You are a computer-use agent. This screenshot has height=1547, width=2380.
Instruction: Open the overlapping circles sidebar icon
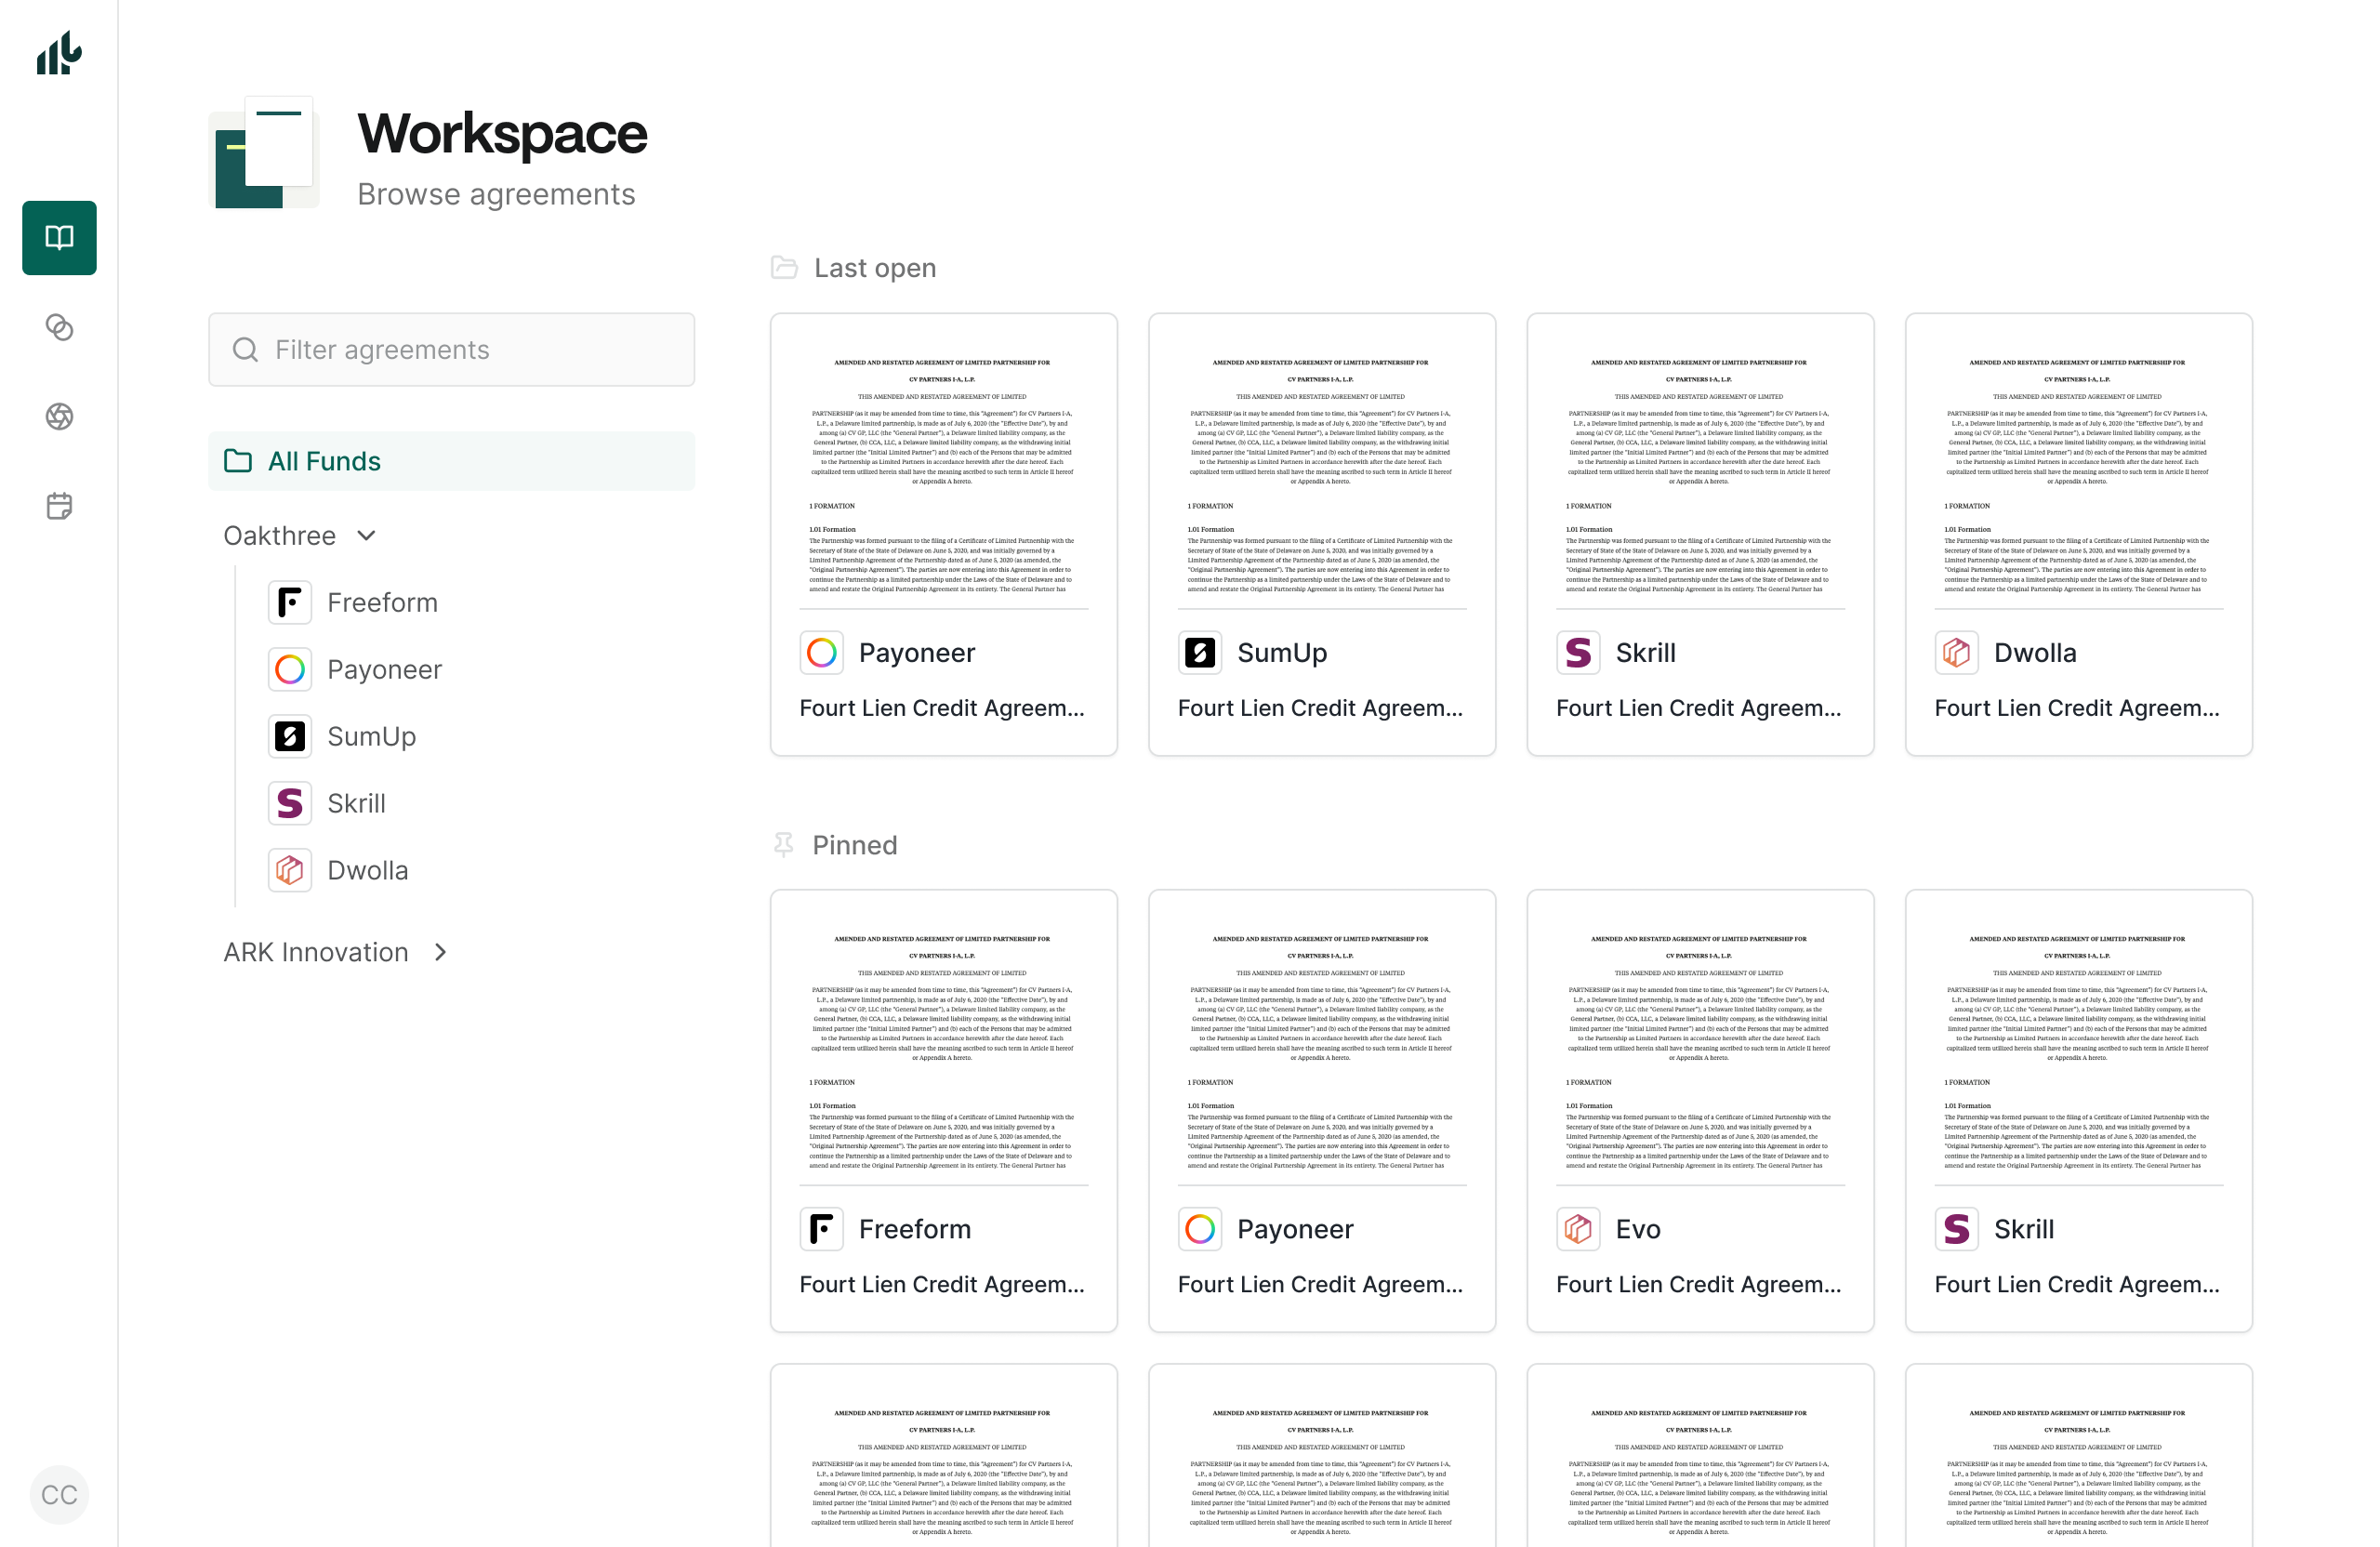tap(59, 327)
